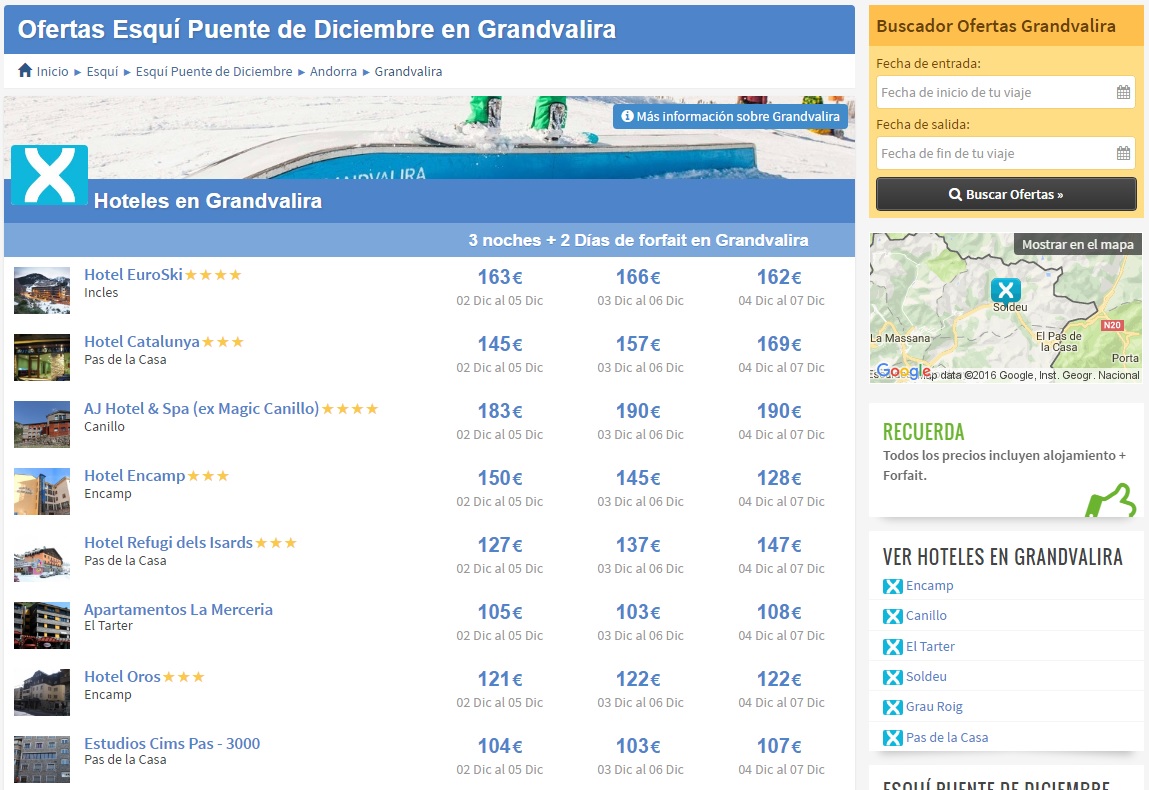Screen dimensions: 1149x790
Task: Navigate to Andorra breadcrumb
Action: coord(333,71)
